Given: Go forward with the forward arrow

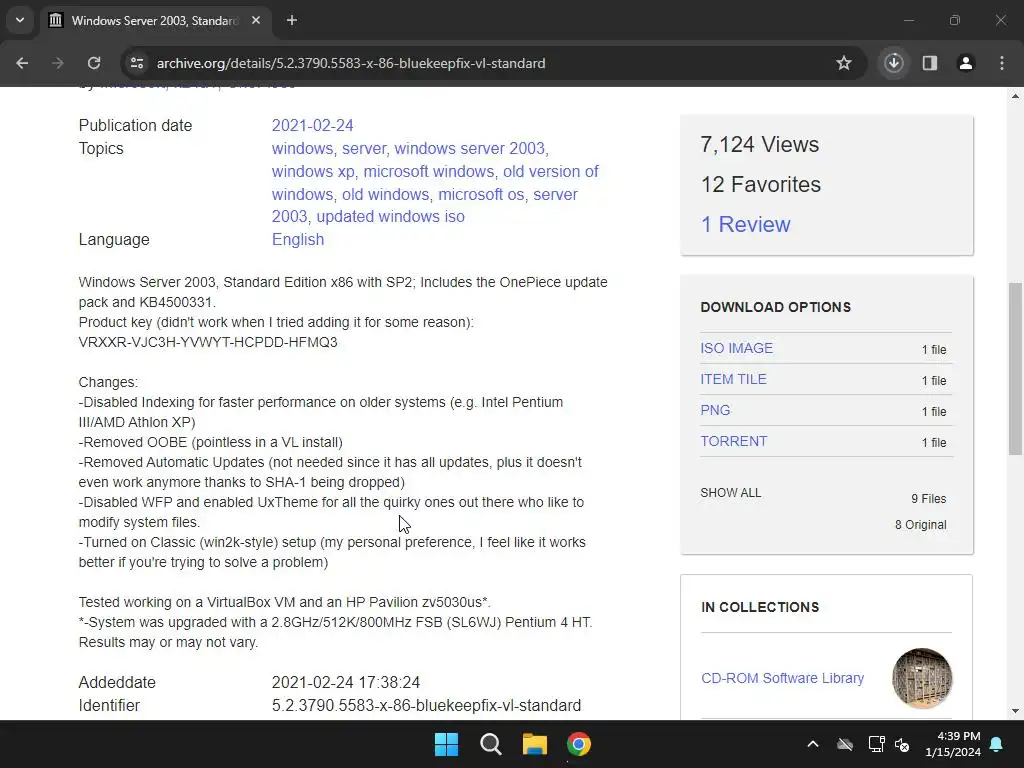Looking at the screenshot, I should tap(57, 63).
